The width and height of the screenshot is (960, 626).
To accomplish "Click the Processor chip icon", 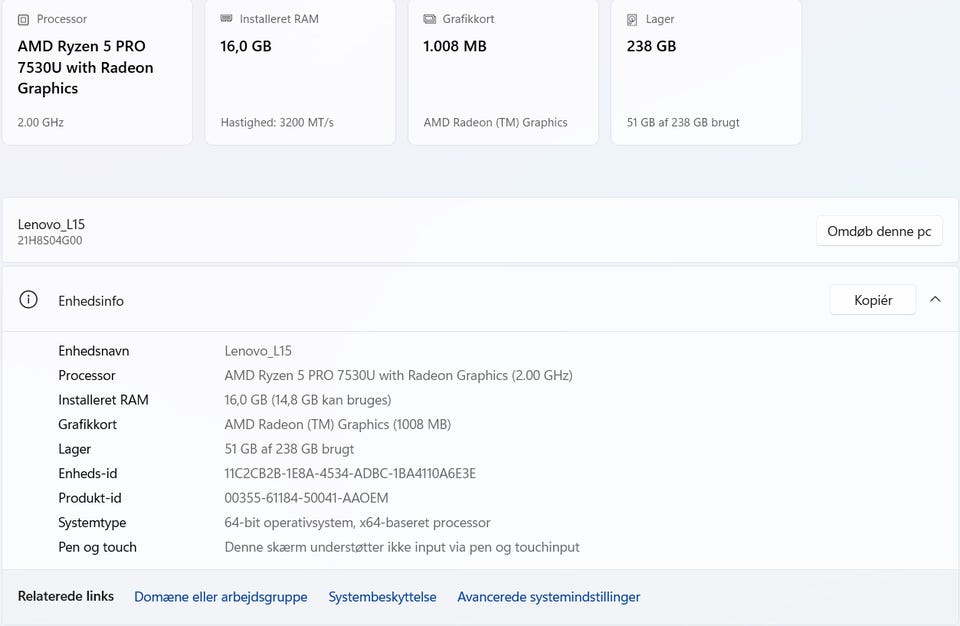I will [23, 20].
